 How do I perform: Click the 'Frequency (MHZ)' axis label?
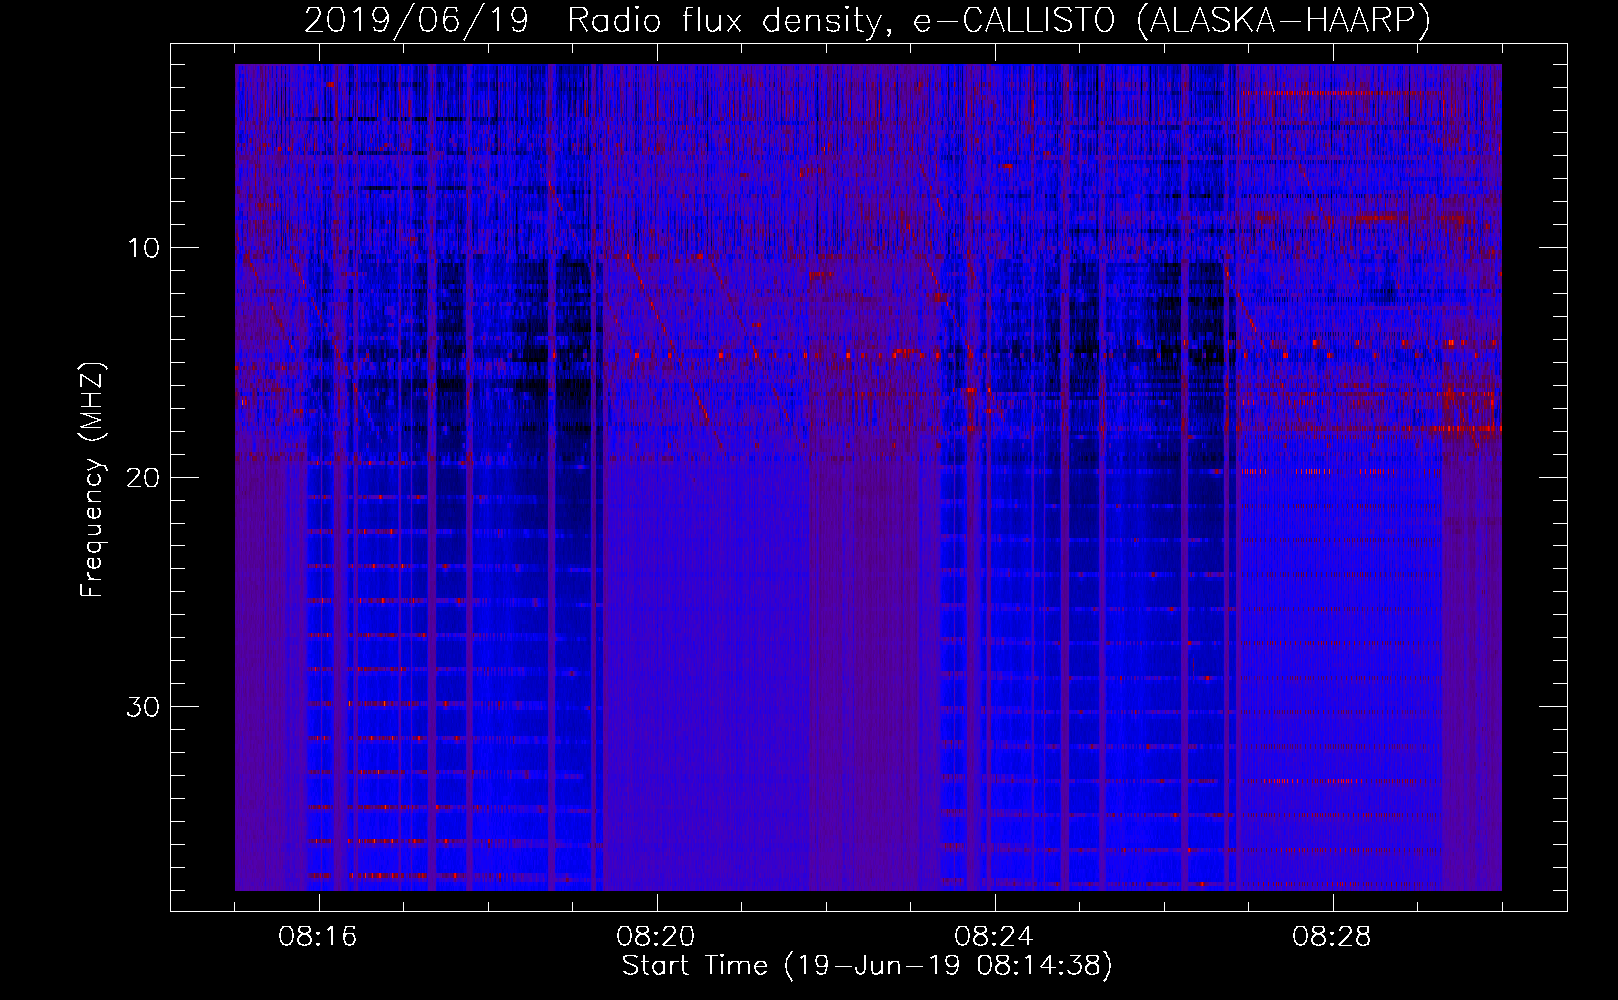92,480
